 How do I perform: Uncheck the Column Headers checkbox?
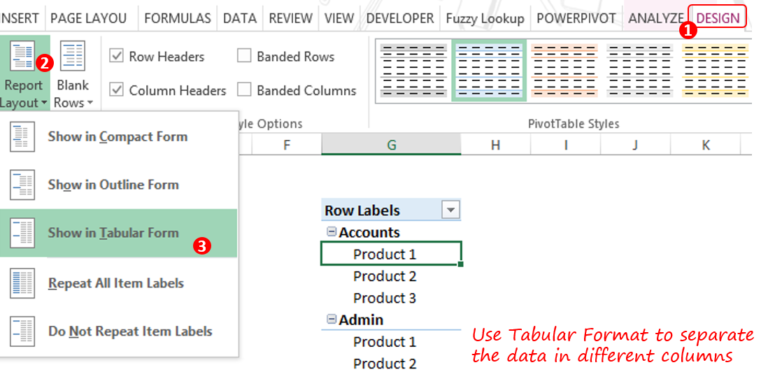pyautogui.click(x=116, y=90)
